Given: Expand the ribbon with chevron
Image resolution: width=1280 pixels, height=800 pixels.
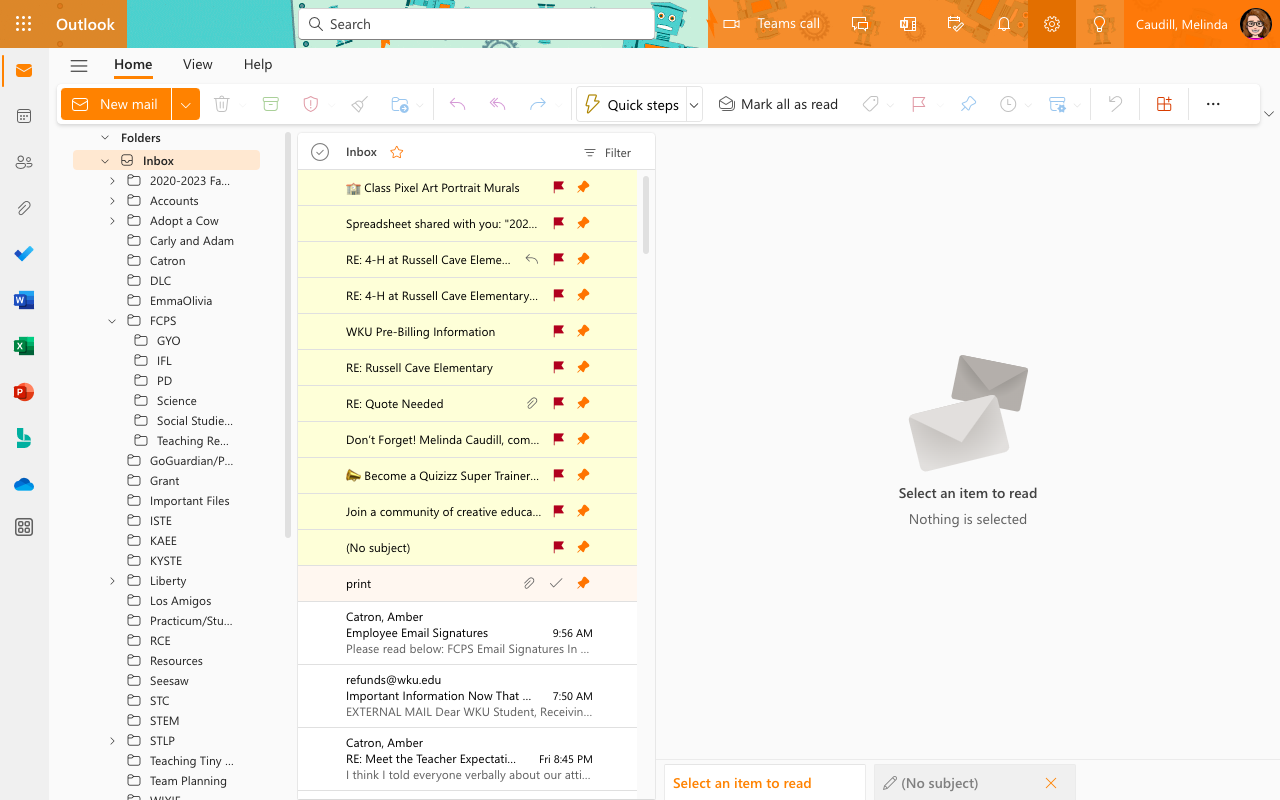Looking at the screenshot, I should (1269, 114).
